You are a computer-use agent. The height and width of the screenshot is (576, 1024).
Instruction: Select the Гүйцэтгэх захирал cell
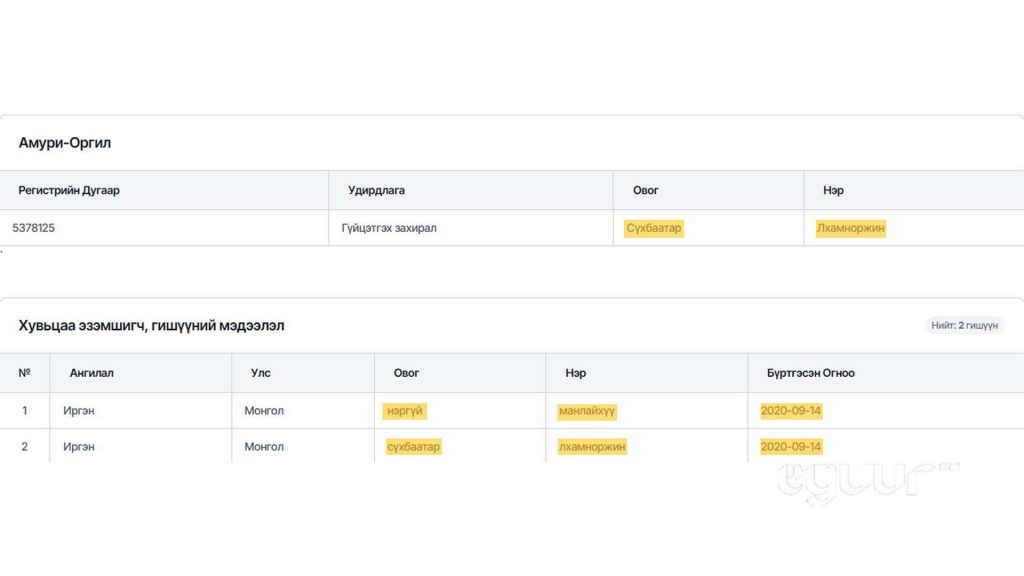(389, 228)
